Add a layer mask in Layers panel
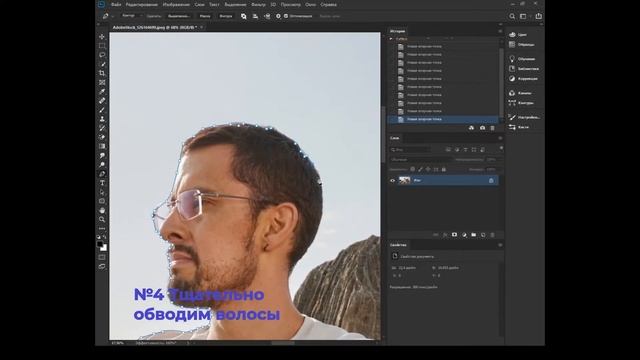This screenshot has height=360, width=640. (x=454, y=235)
